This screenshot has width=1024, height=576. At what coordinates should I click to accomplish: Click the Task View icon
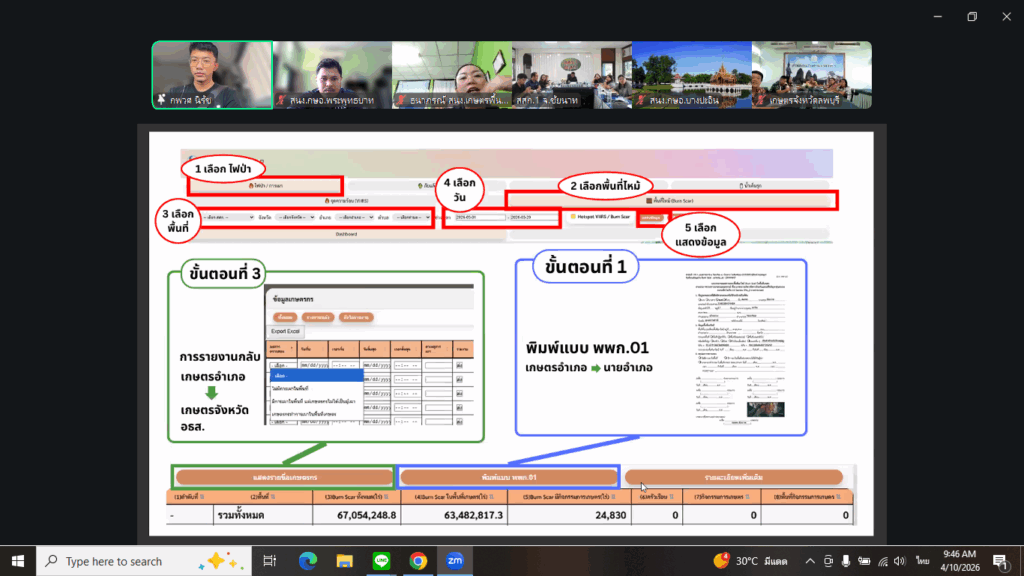(271, 561)
